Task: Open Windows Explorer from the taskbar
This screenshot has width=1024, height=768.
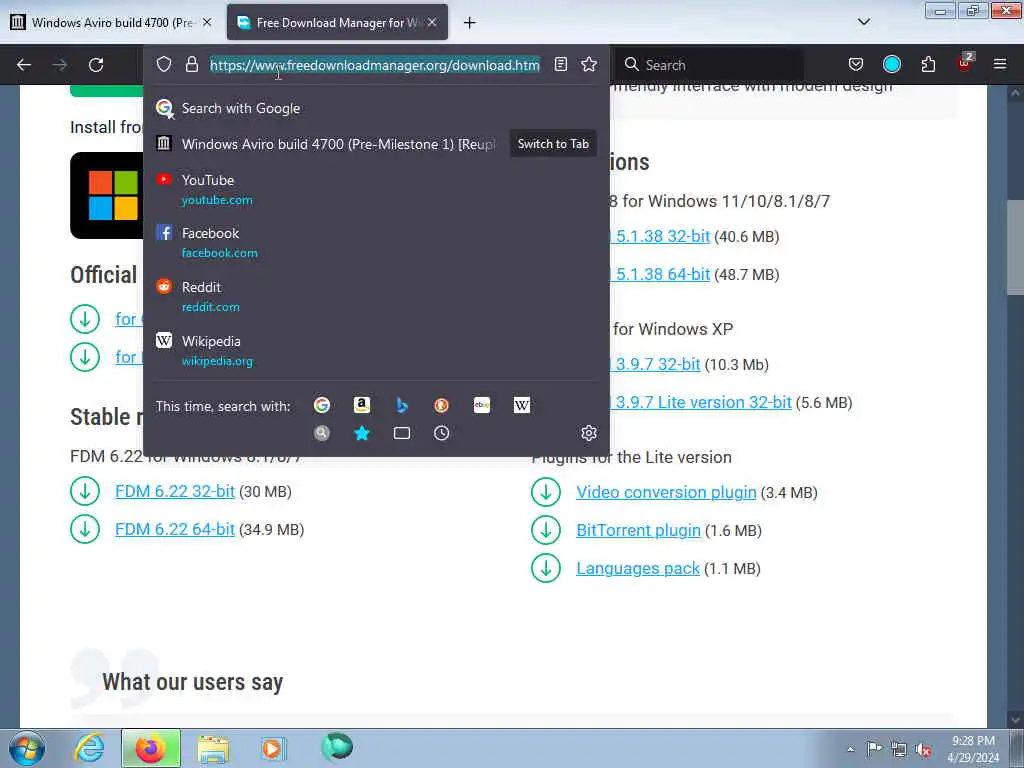Action: 213,749
